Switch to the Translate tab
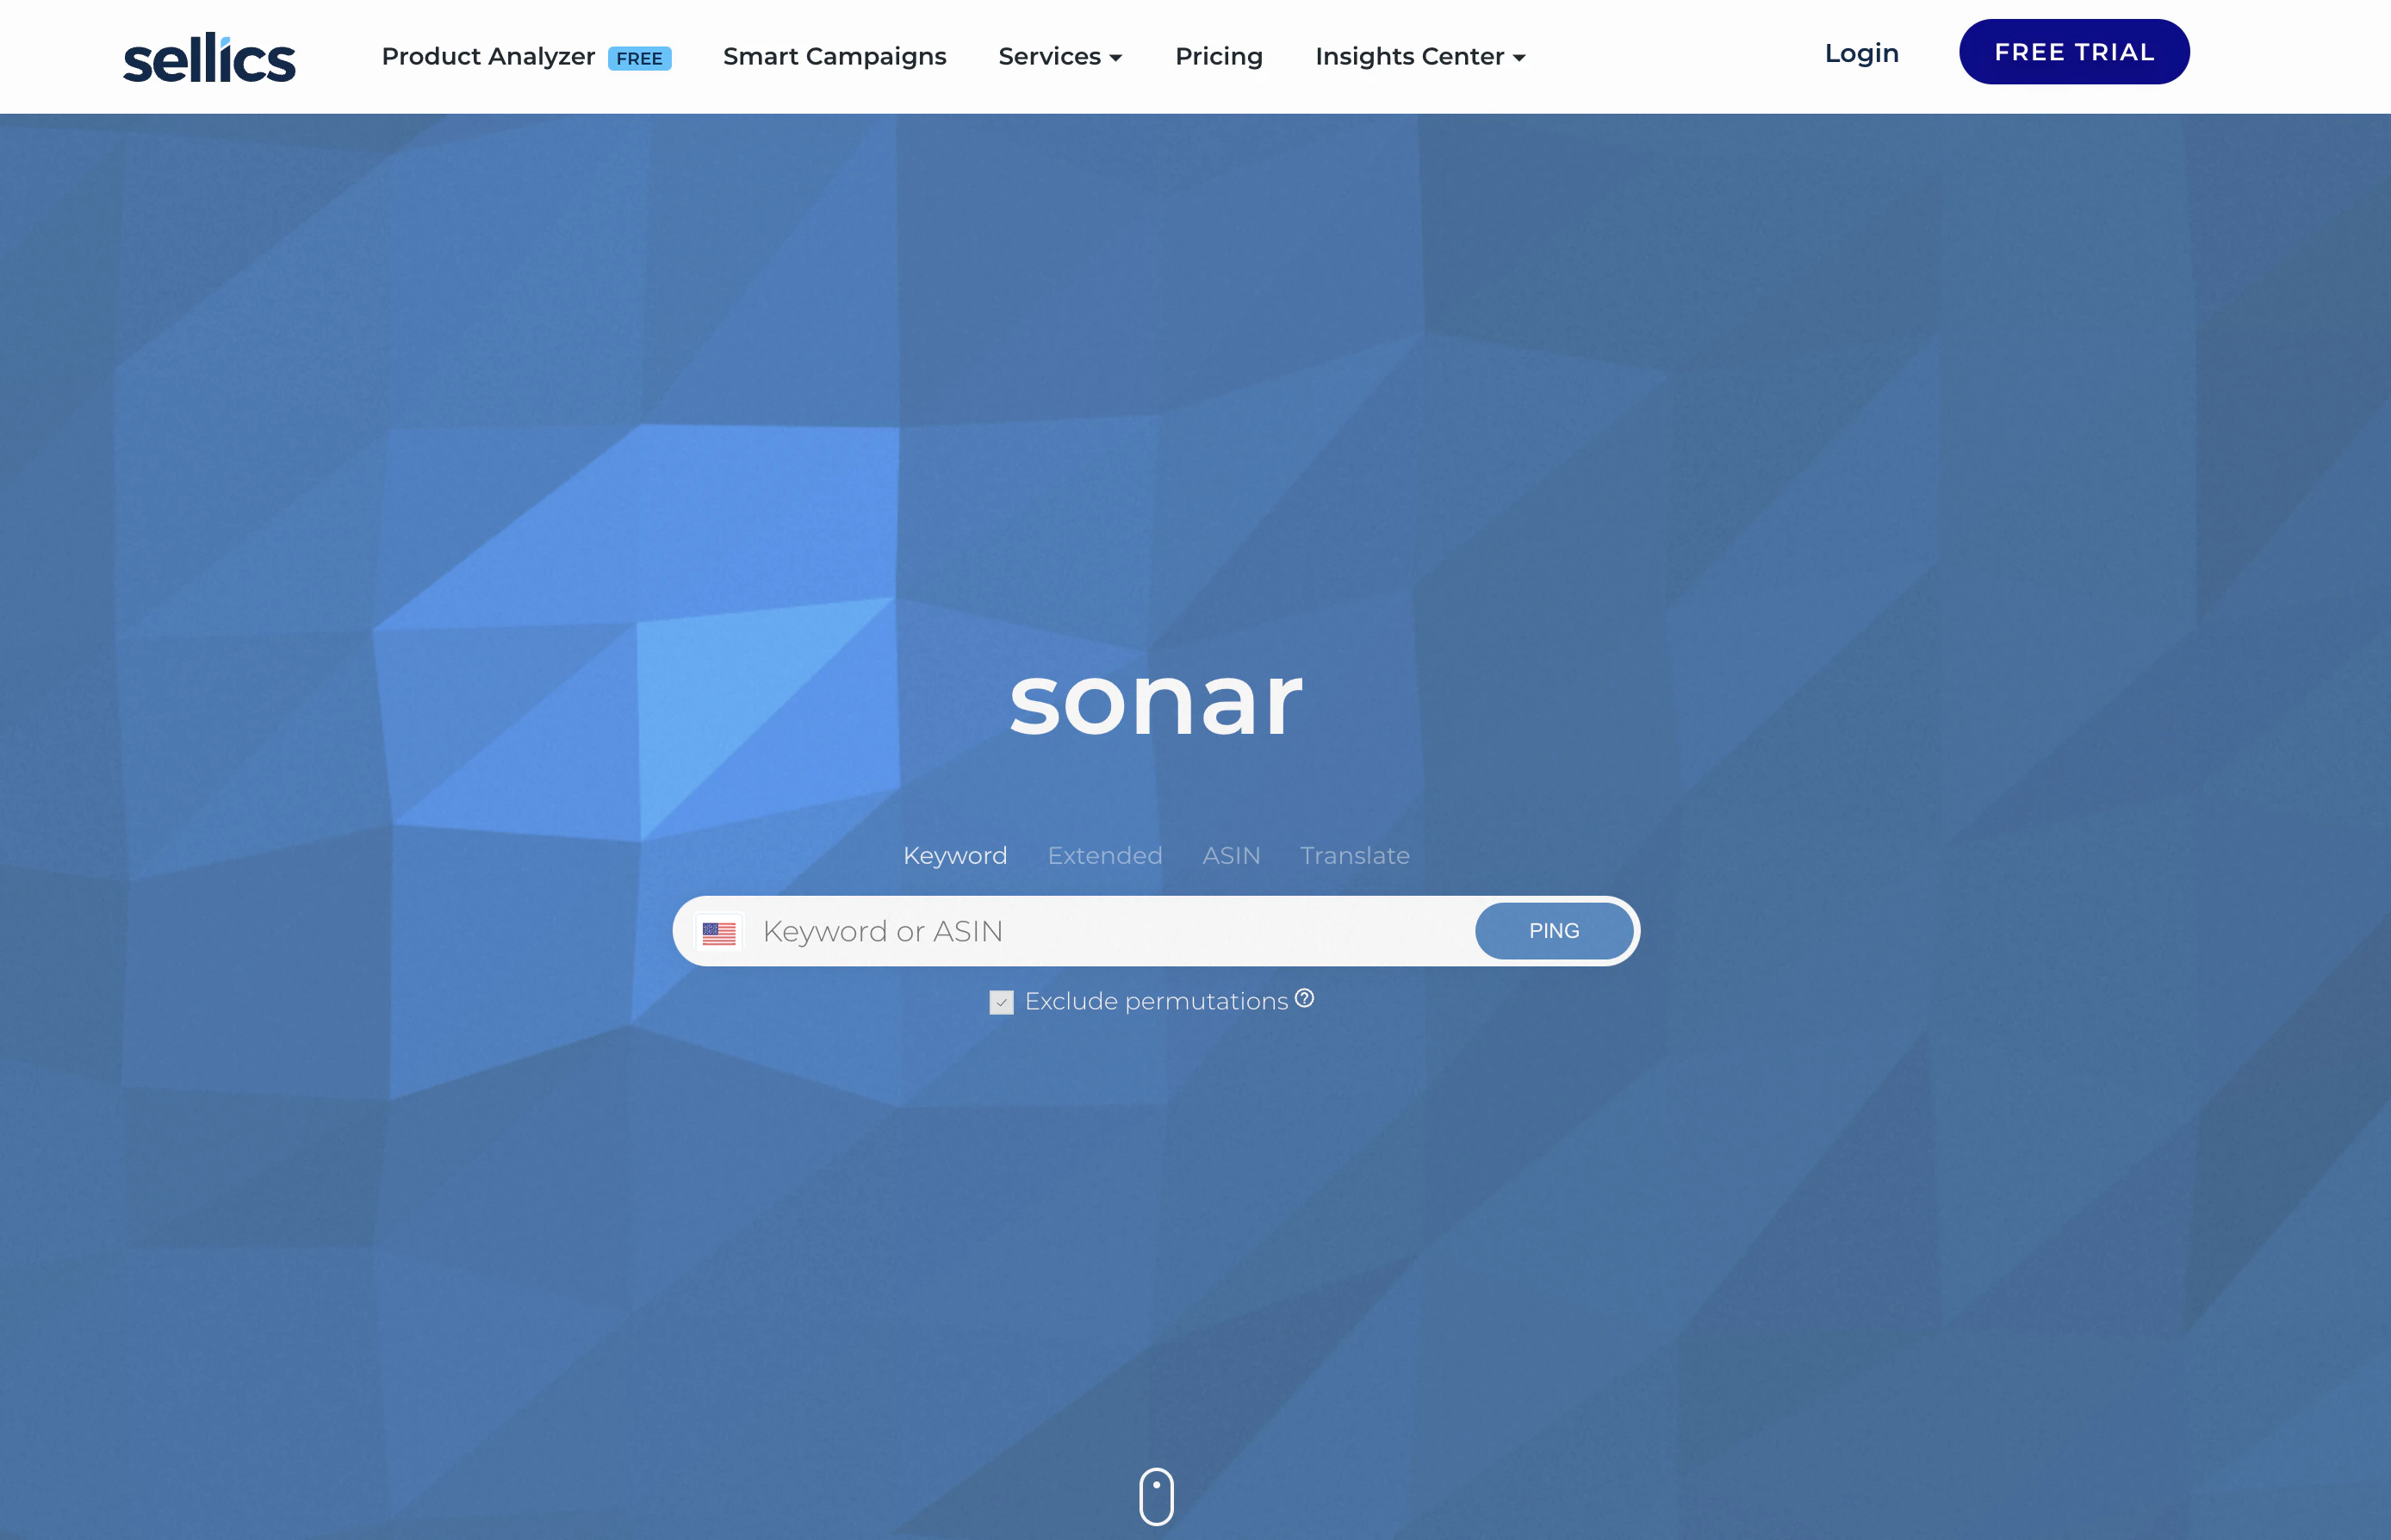Image resolution: width=2391 pixels, height=1540 pixels. click(1355, 856)
